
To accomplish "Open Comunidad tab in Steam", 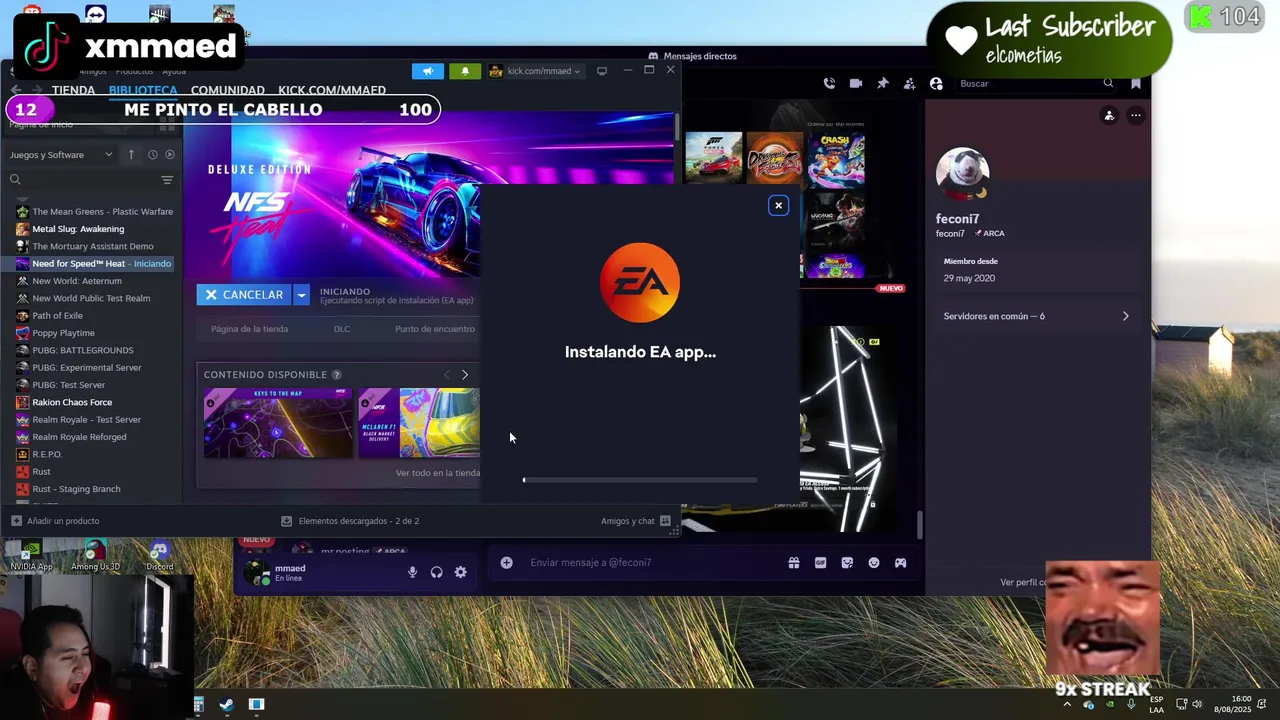I will point(228,90).
